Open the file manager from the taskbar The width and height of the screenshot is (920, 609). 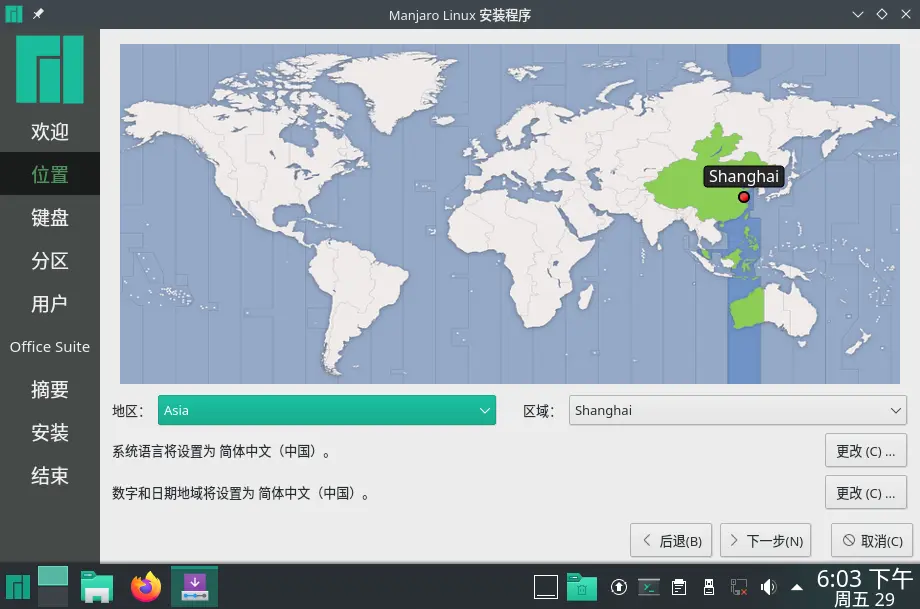pyautogui.click(x=96, y=587)
